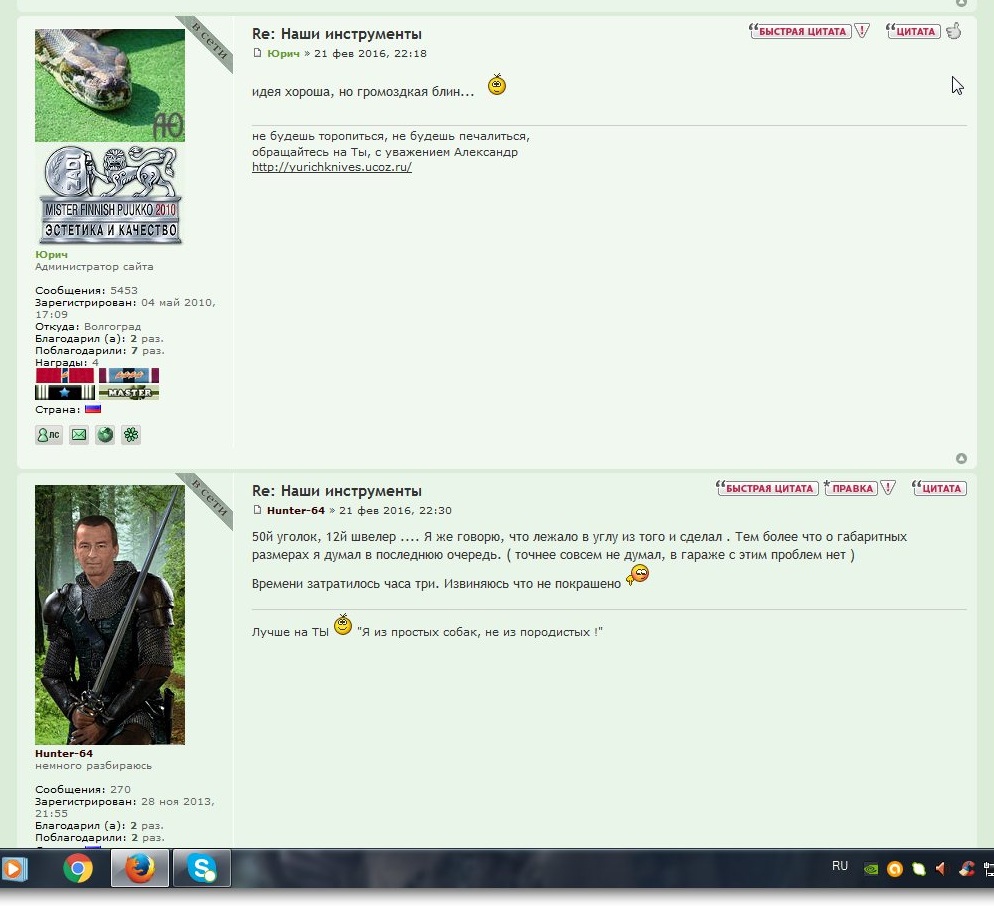
Task: Click the volume speaker tray icon
Action: 941,869
